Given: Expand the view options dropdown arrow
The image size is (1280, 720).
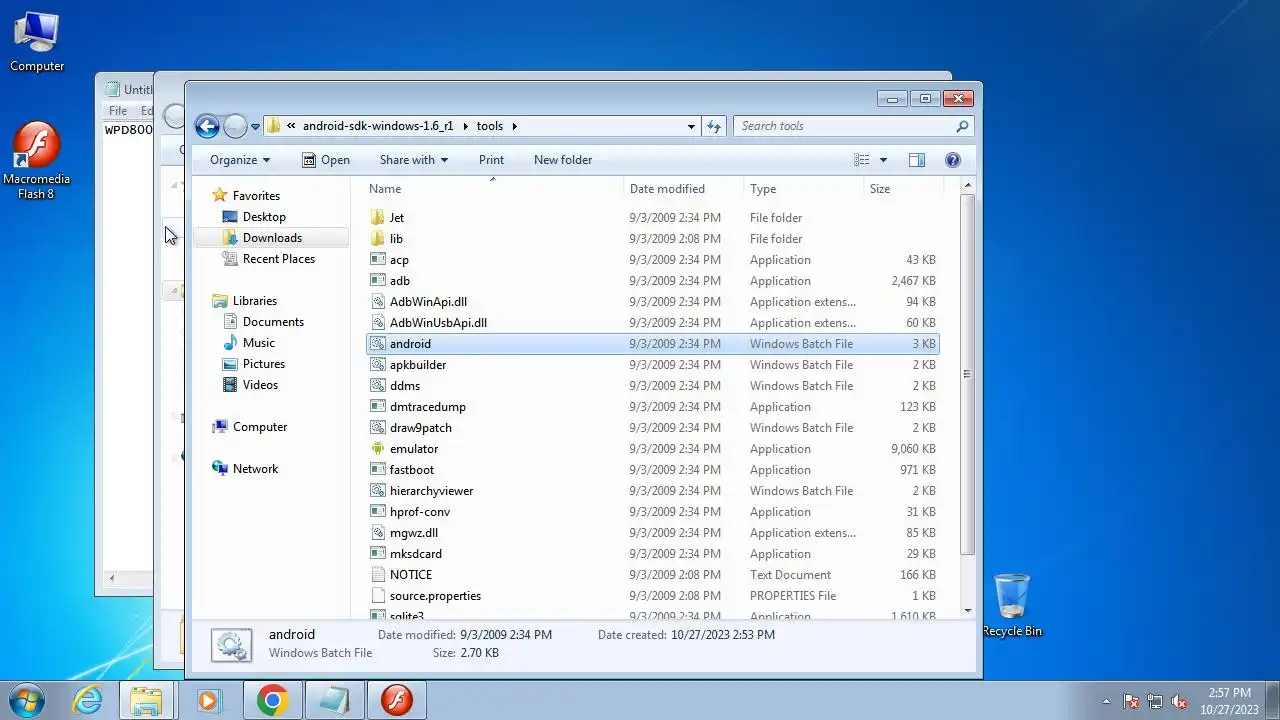Looking at the screenshot, I should (883, 160).
